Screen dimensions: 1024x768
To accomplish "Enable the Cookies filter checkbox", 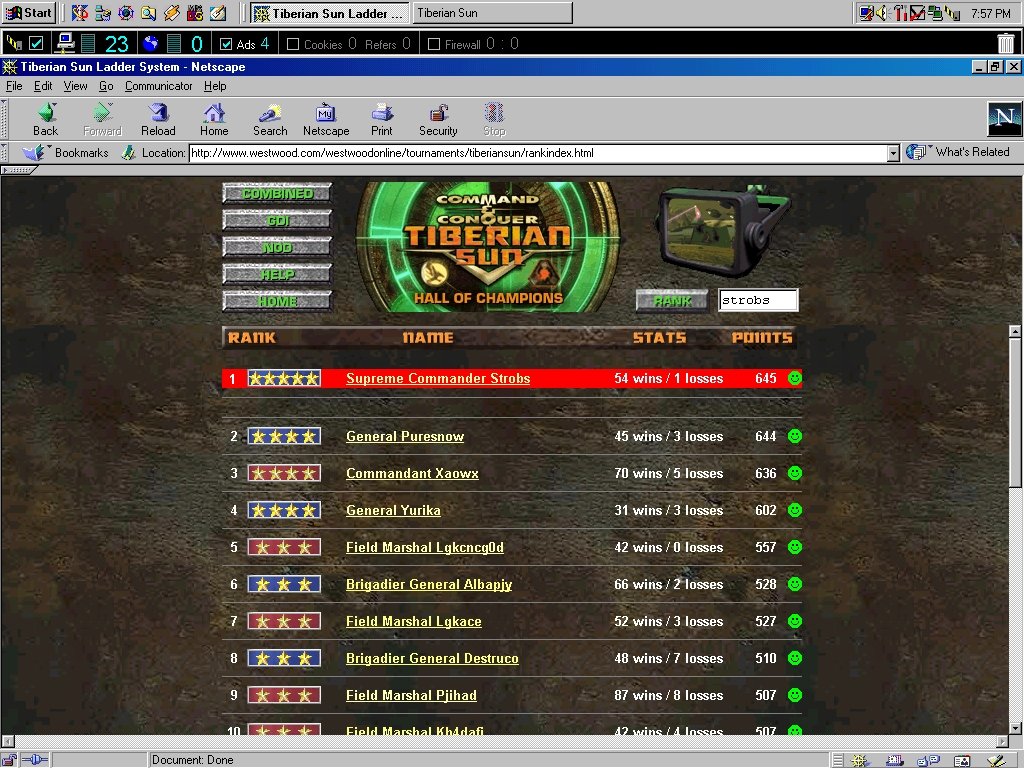I will pyautogui.click(x=293, y=44).
